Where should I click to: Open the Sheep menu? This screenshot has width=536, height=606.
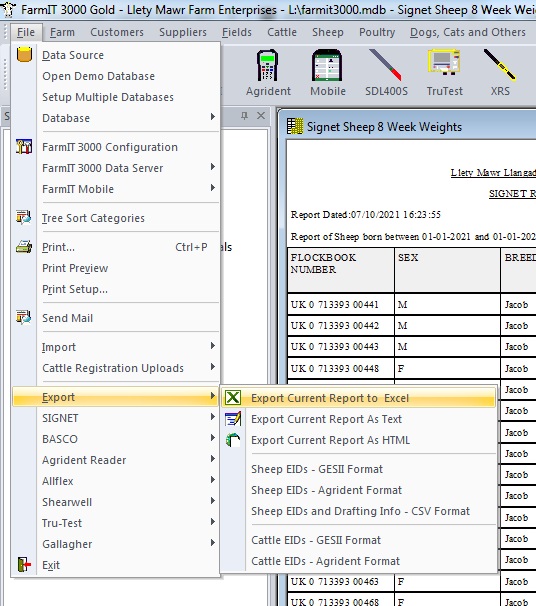click(x=328, y=32)
